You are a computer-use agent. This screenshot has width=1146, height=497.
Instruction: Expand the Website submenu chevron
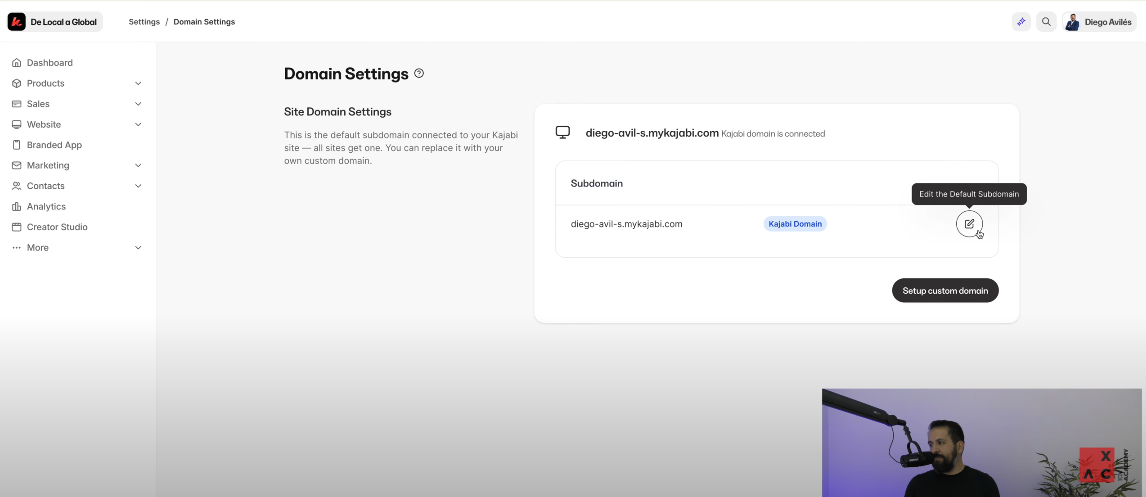click(x=138, y=124)
